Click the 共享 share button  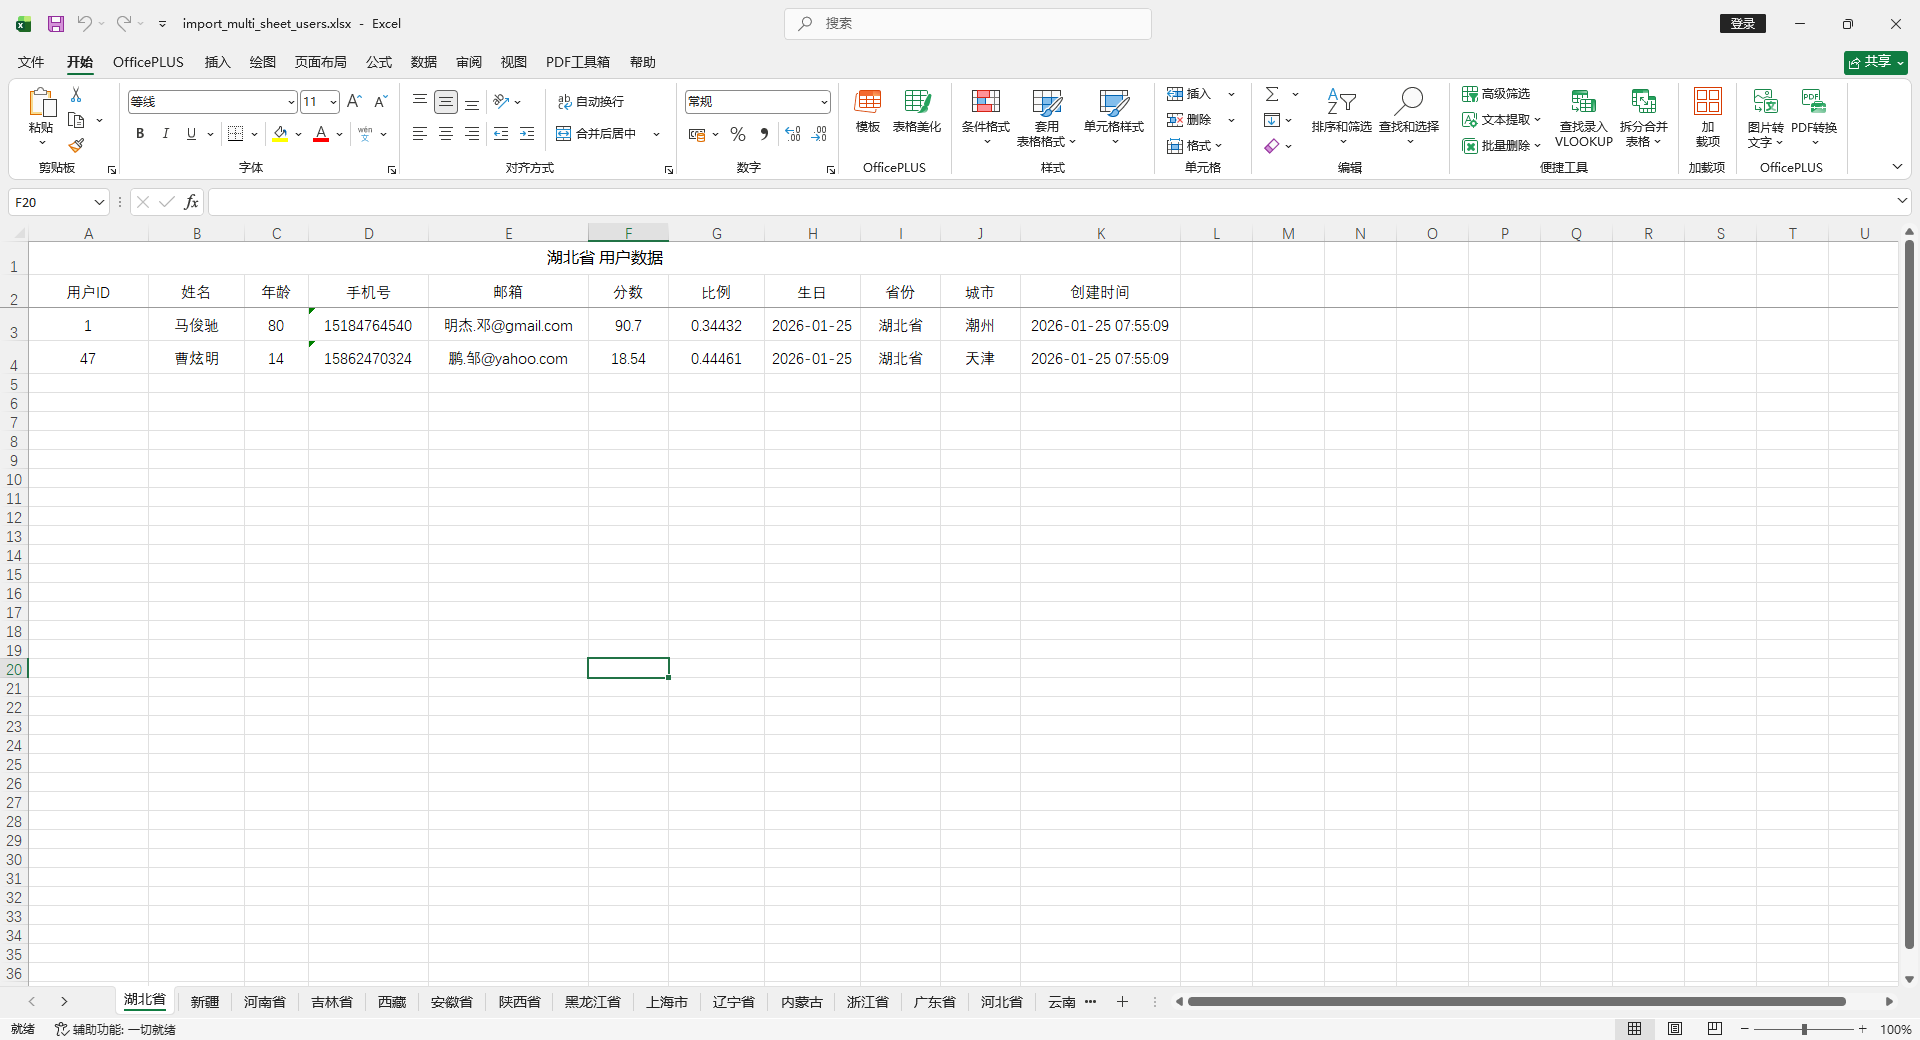click(1875, 62)
